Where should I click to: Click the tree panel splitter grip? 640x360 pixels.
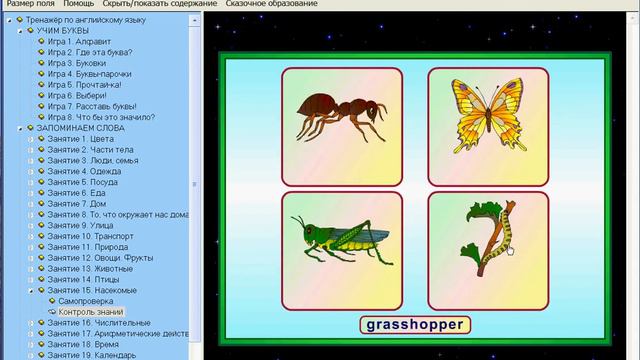tap(195, 184)
